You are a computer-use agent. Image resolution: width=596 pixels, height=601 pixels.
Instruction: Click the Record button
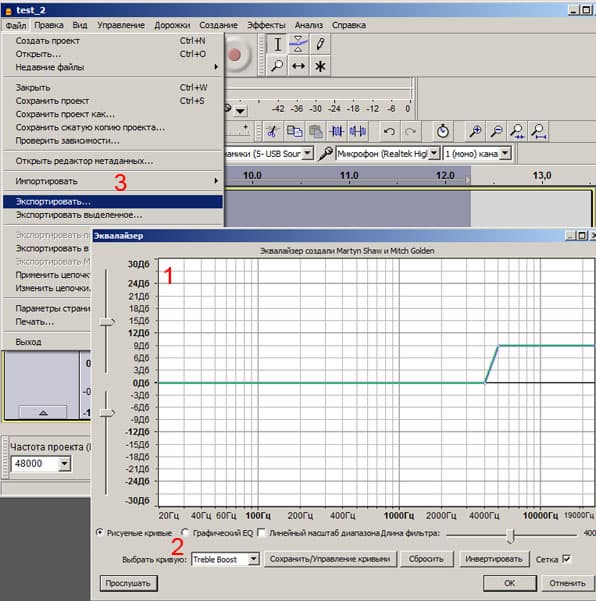(x=235, y=55)
